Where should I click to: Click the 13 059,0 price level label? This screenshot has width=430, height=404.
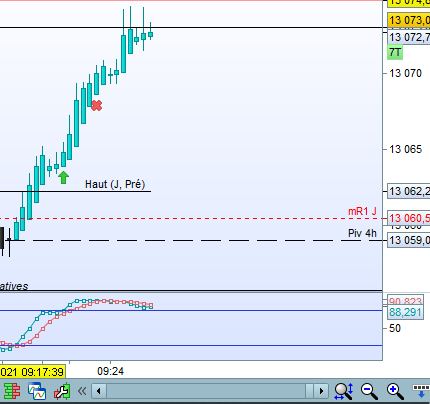[x=409, y=240]
